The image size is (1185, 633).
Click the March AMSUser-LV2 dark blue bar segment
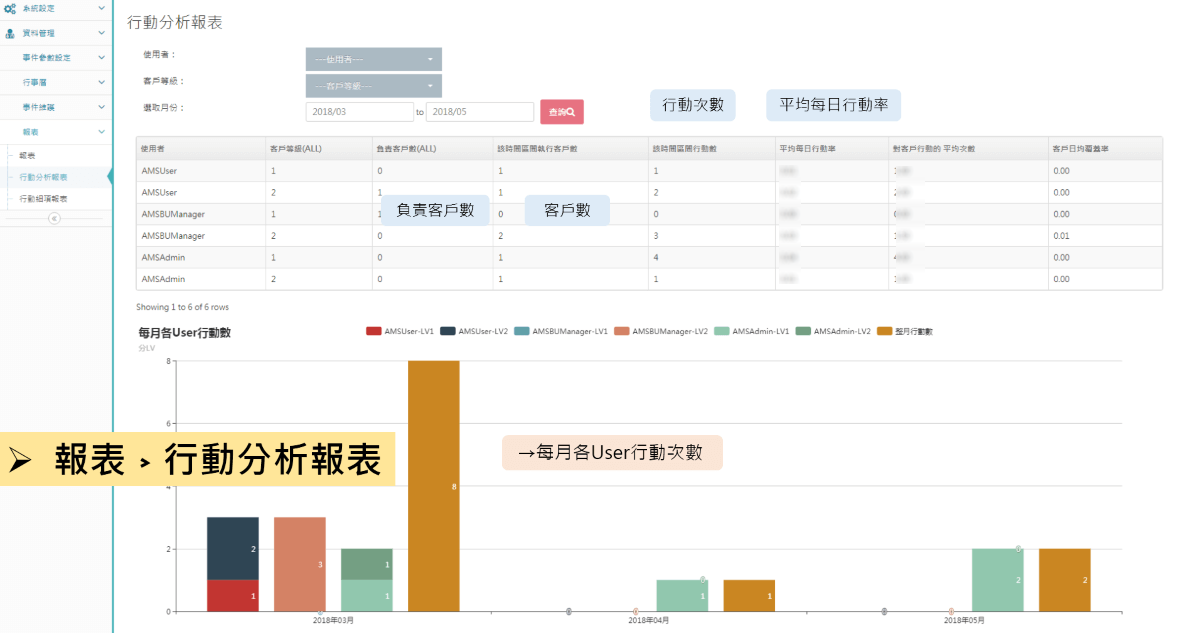tap(233, 548)
